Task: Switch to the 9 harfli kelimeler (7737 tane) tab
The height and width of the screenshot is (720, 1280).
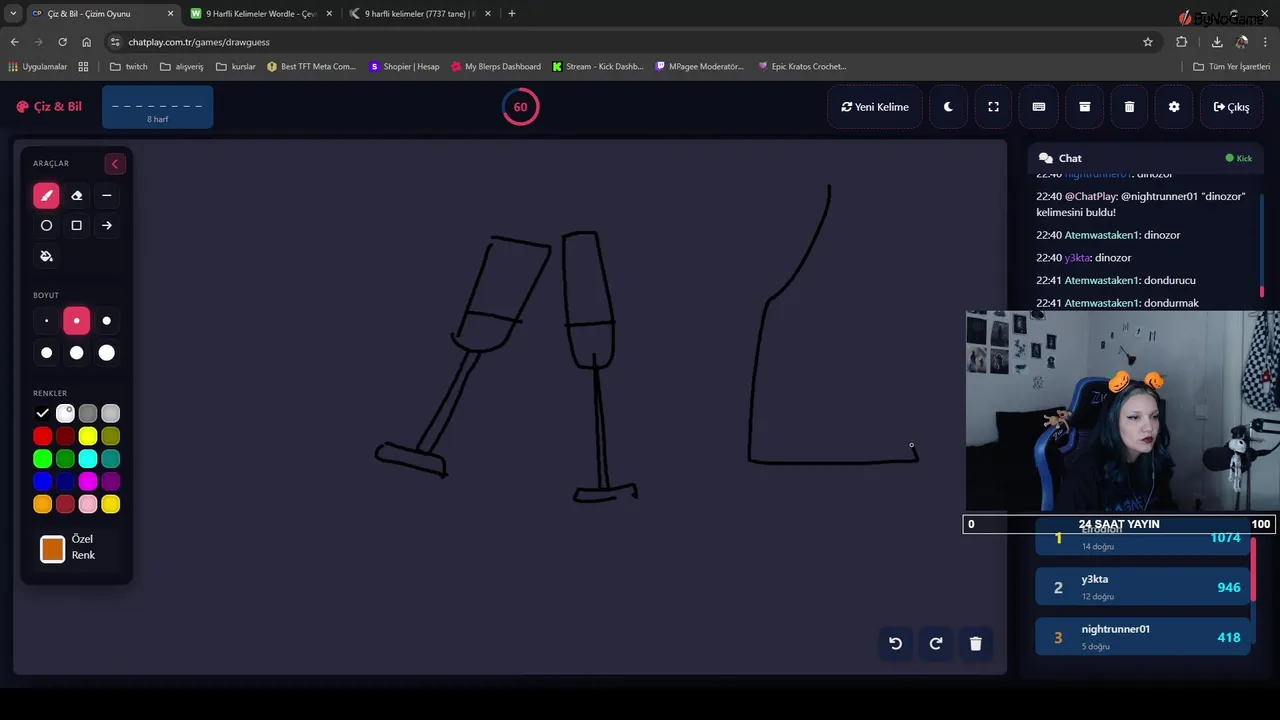Action: [420, 14]
